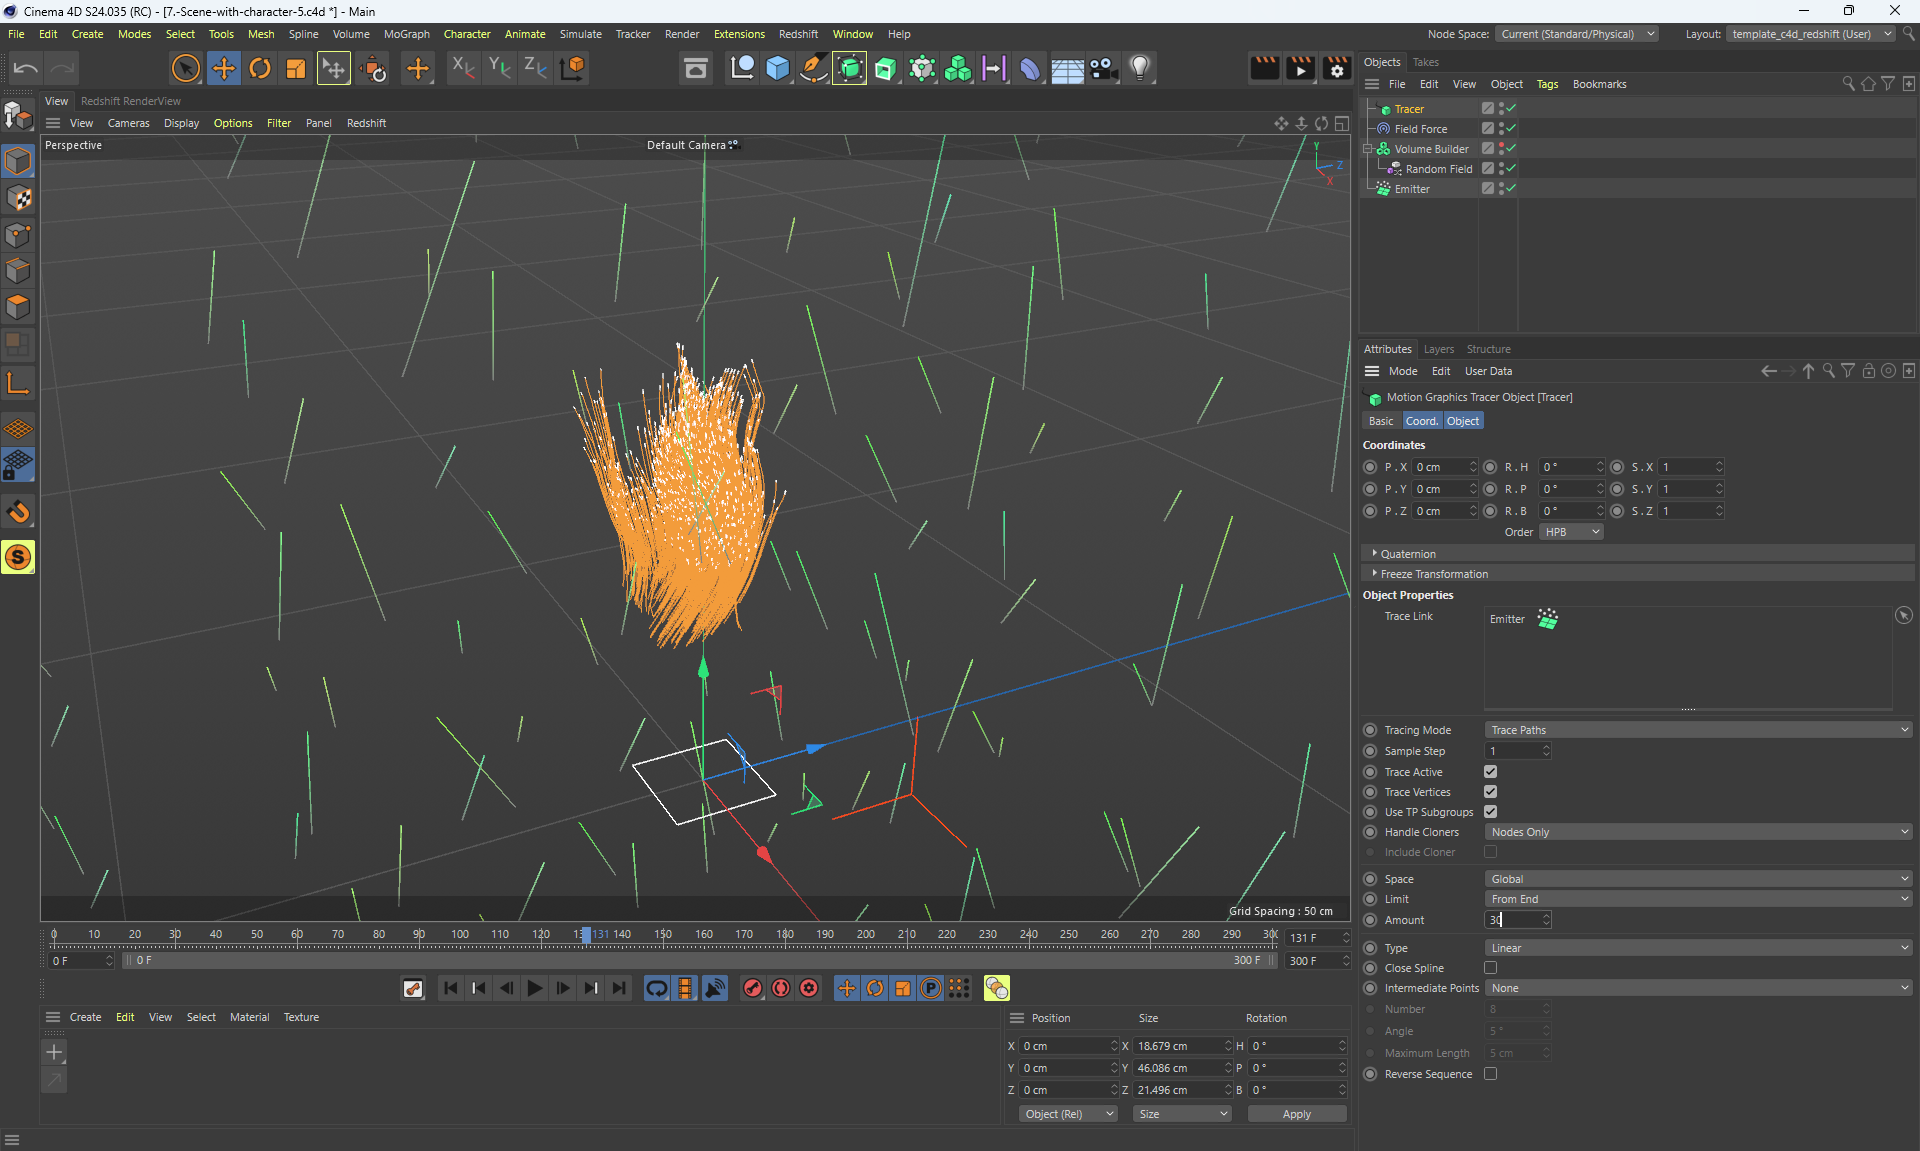The width and height of the screenshot is (1920, 1151).
Task: Open the Cube primitive objects icon
Action: point(777,68)
